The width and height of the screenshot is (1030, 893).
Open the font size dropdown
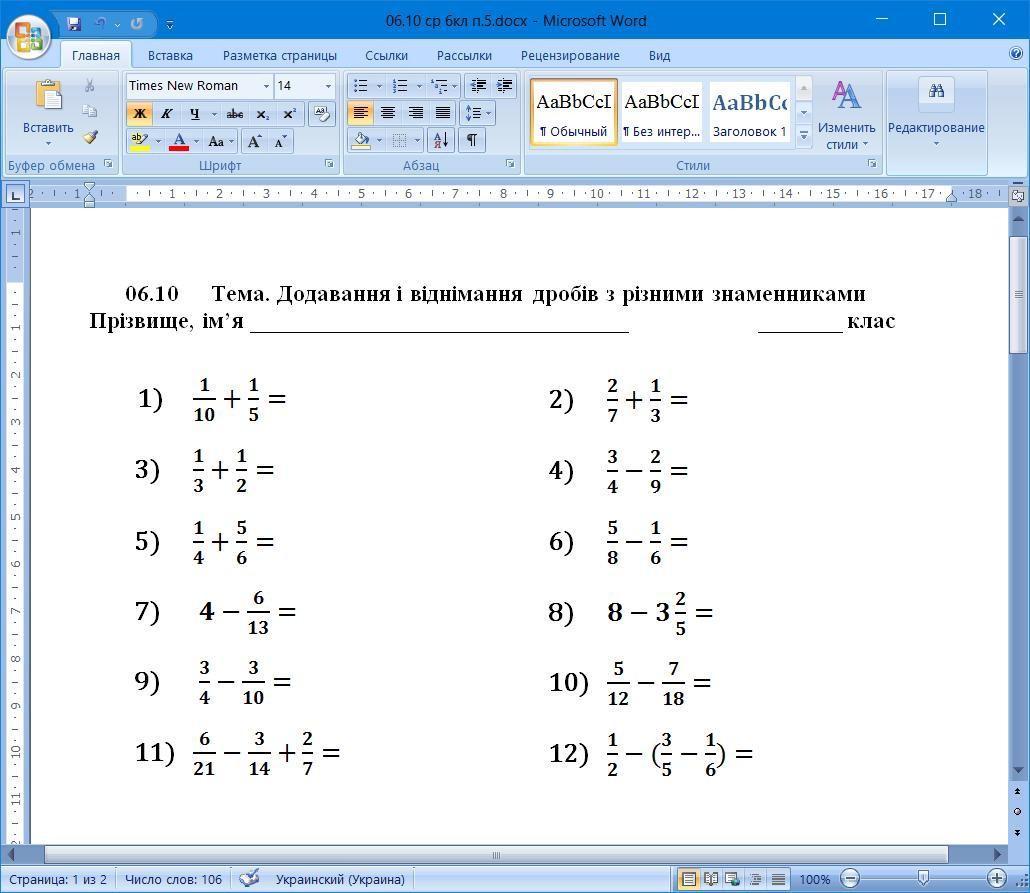click(328, 86)
